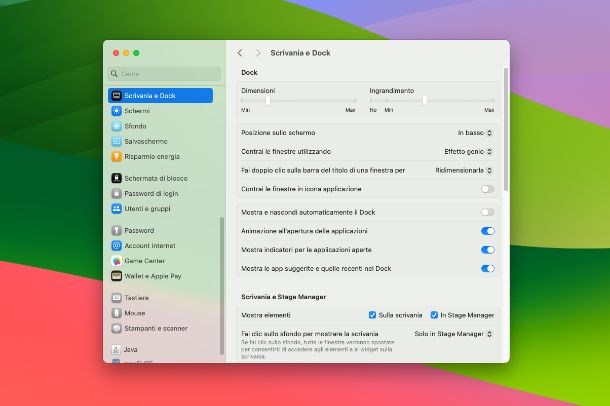
Task: Open Game Center settings
Action: [160, 261]
